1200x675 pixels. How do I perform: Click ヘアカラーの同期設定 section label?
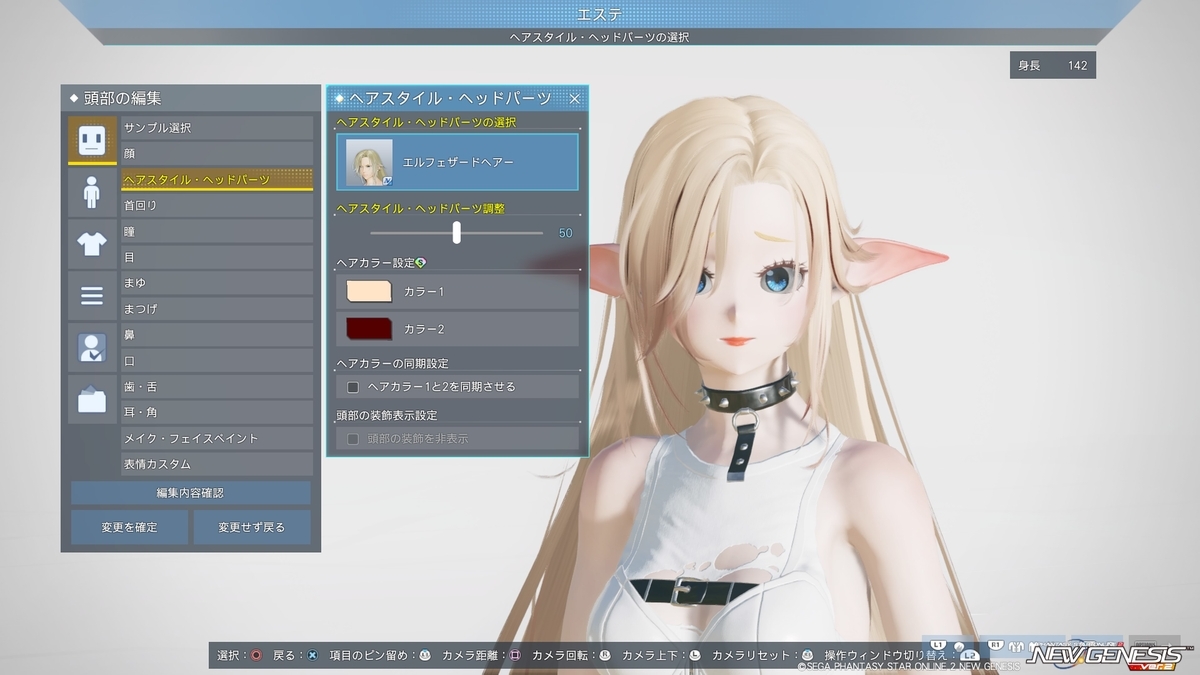click(x=393, y=363)
